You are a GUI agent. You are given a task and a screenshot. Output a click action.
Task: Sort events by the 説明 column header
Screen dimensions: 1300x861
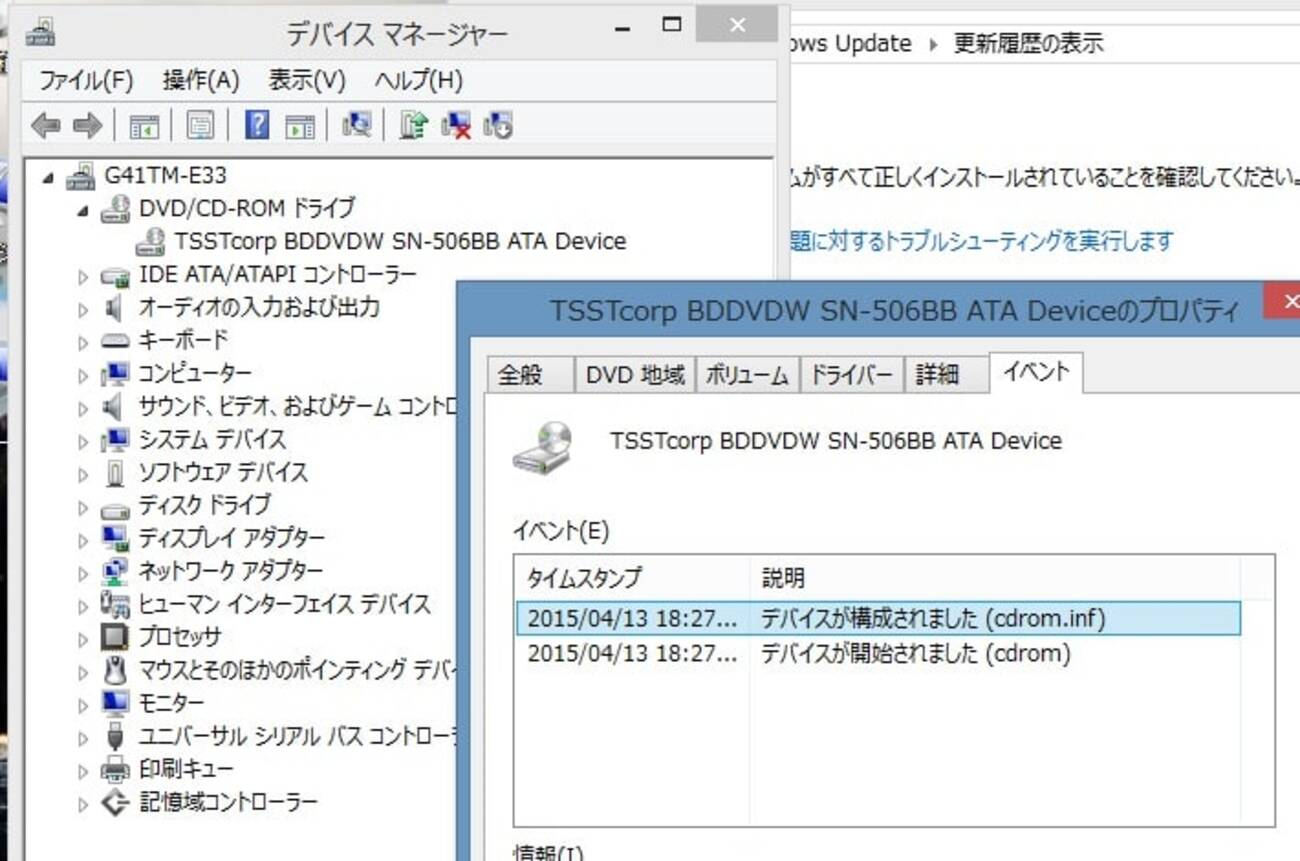point(994,578)
